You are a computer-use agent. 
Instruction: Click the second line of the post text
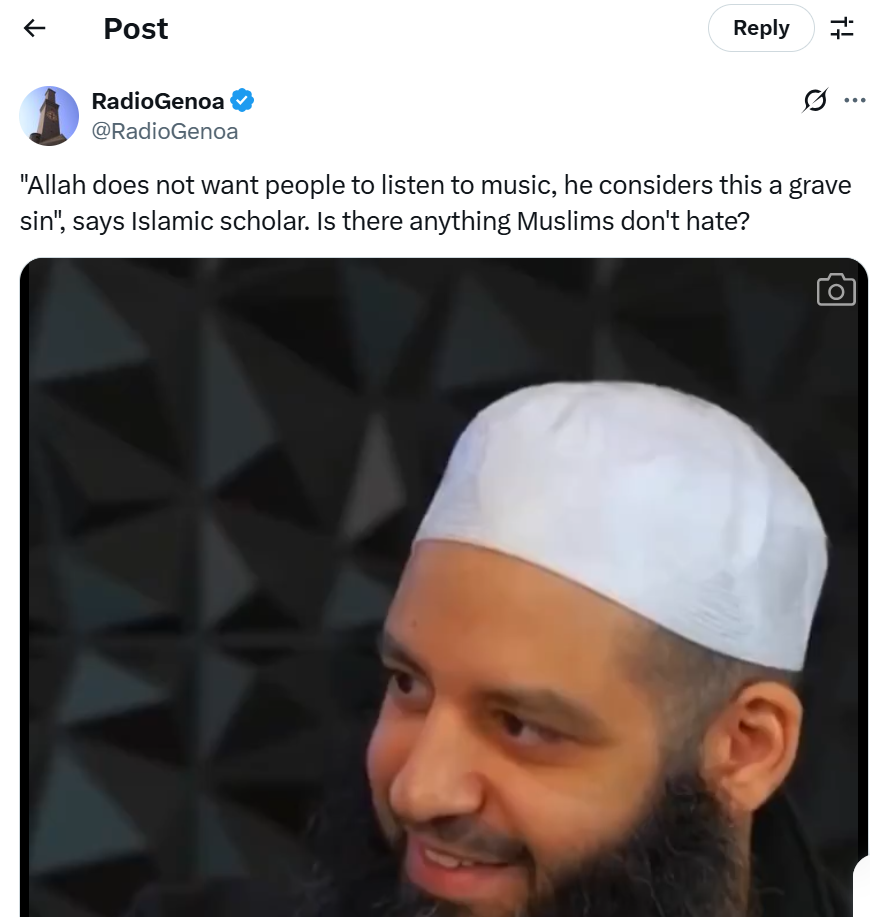click(x=385, y=222)
